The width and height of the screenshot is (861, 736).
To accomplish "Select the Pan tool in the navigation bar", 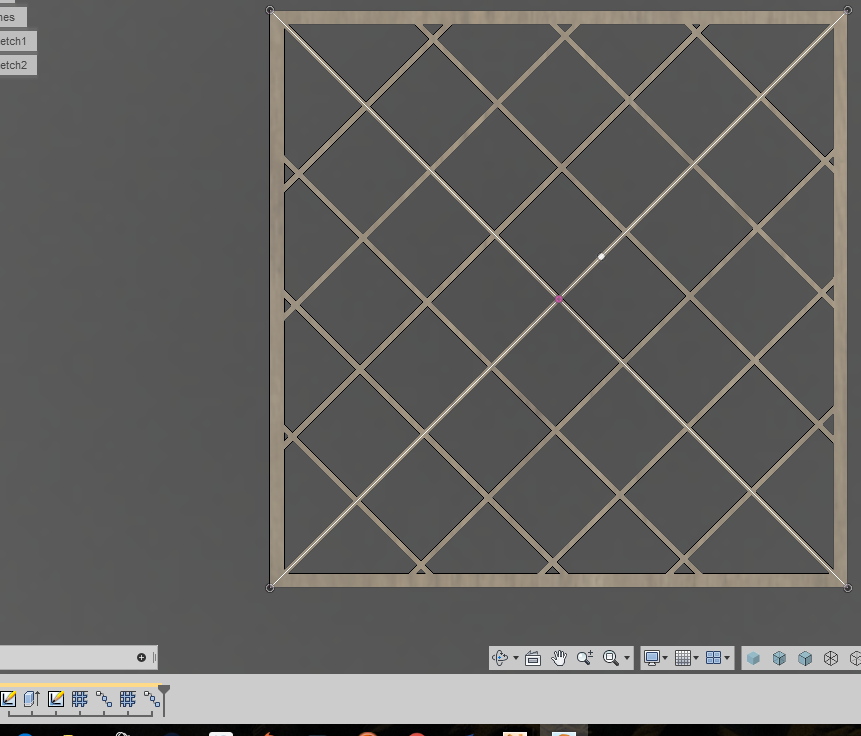I will 560,658.
